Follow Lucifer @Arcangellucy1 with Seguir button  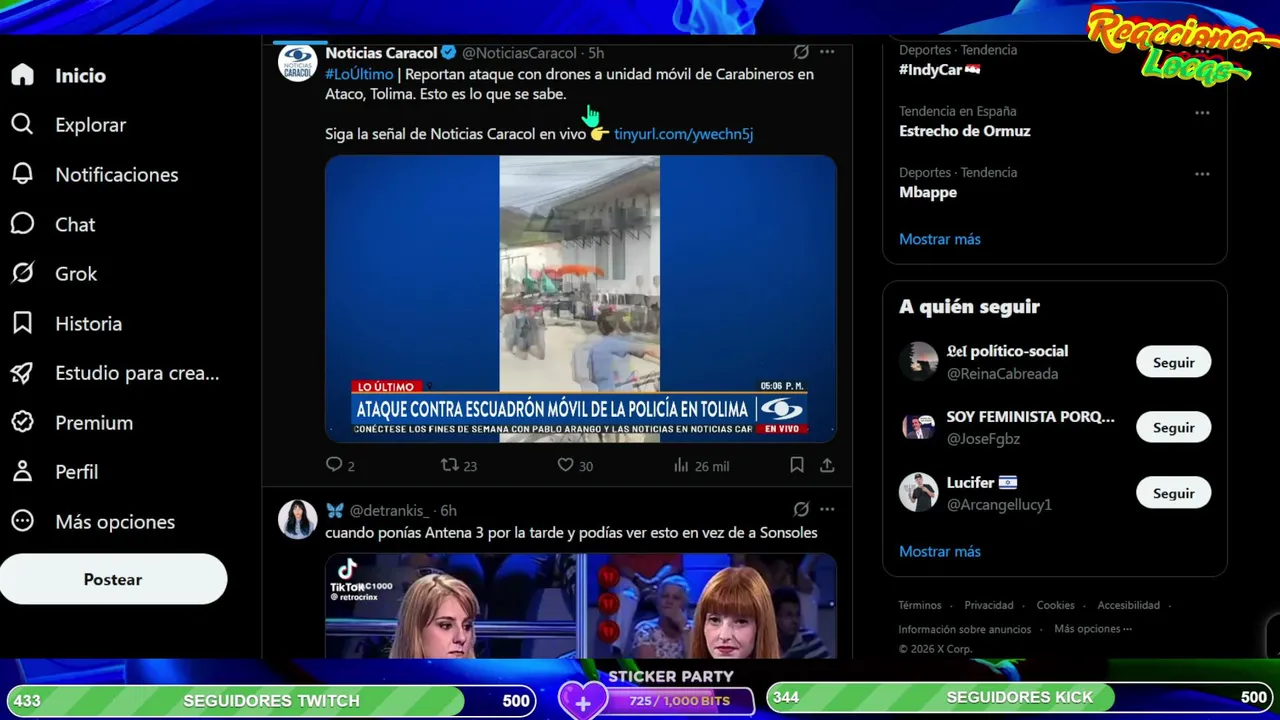pyautogui.click(x=1173, y=494)
